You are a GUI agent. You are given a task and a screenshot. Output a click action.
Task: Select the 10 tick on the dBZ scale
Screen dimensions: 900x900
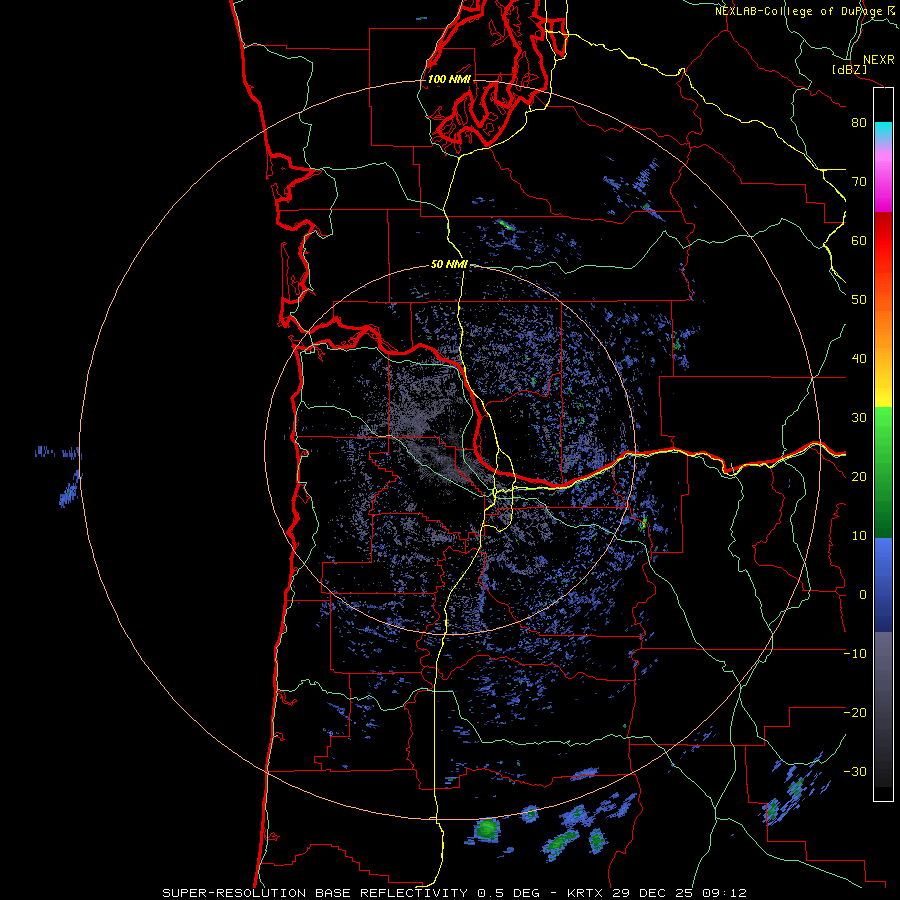859,536
